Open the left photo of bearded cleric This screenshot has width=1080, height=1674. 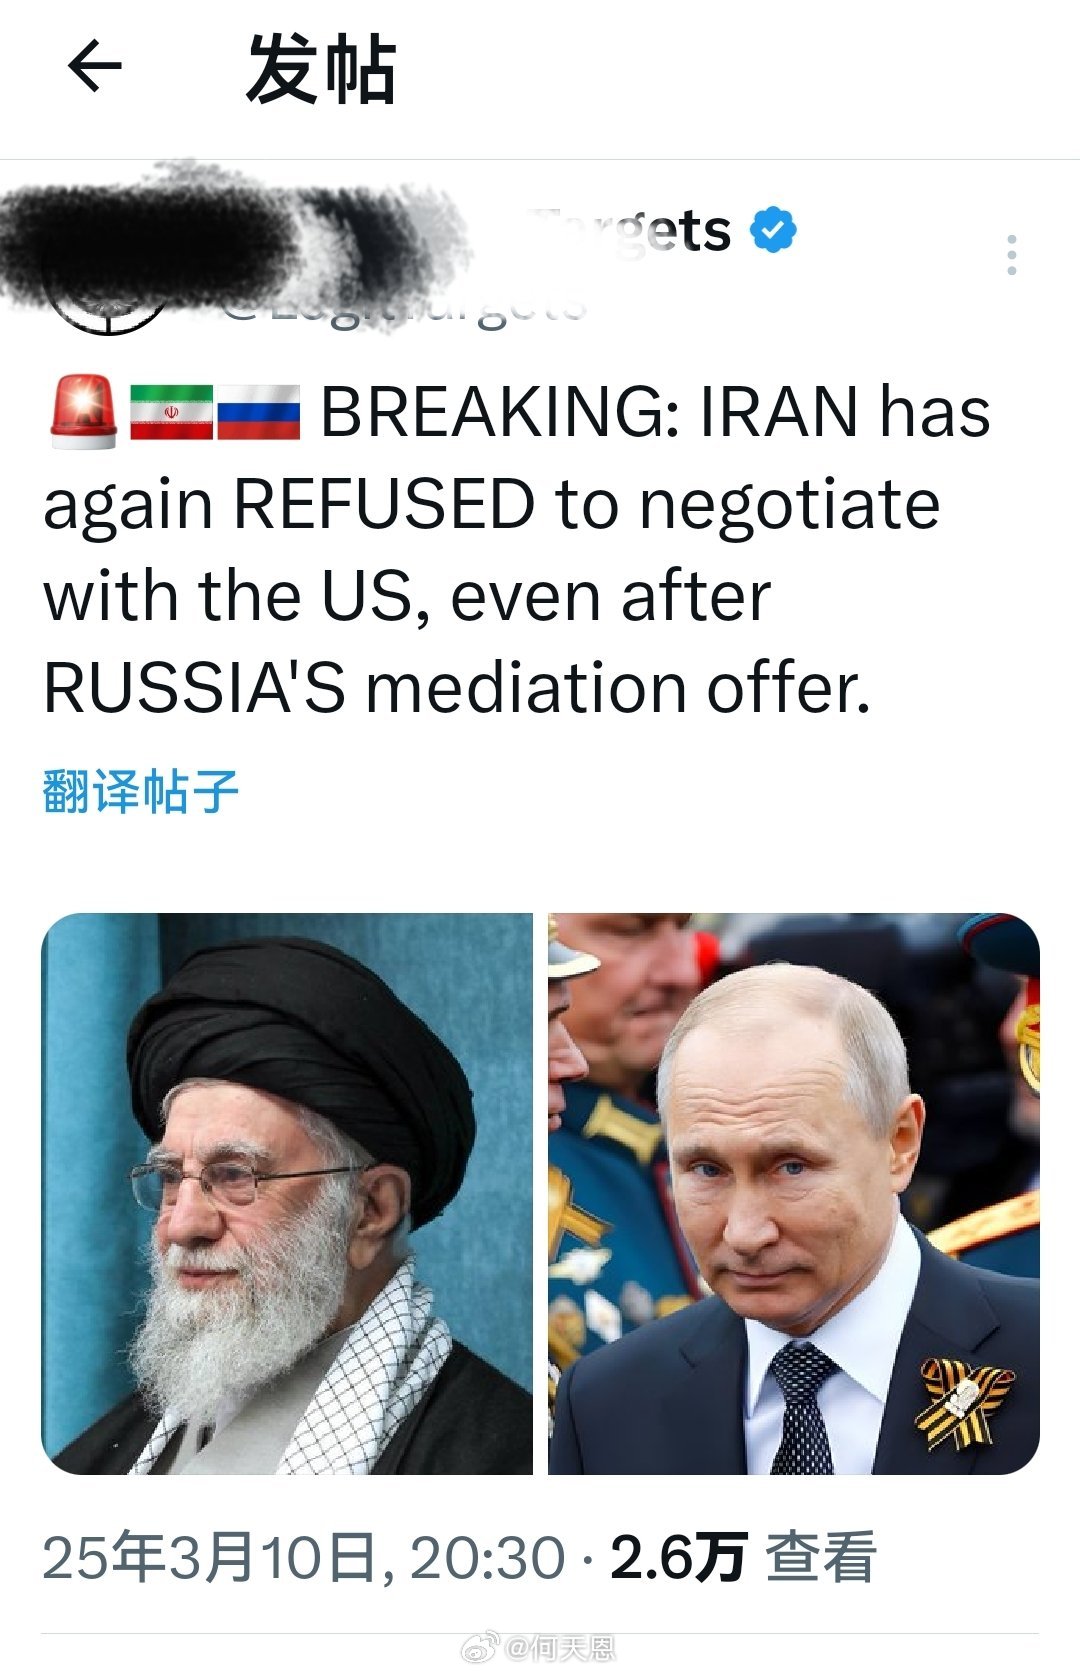coord(287,1193)
